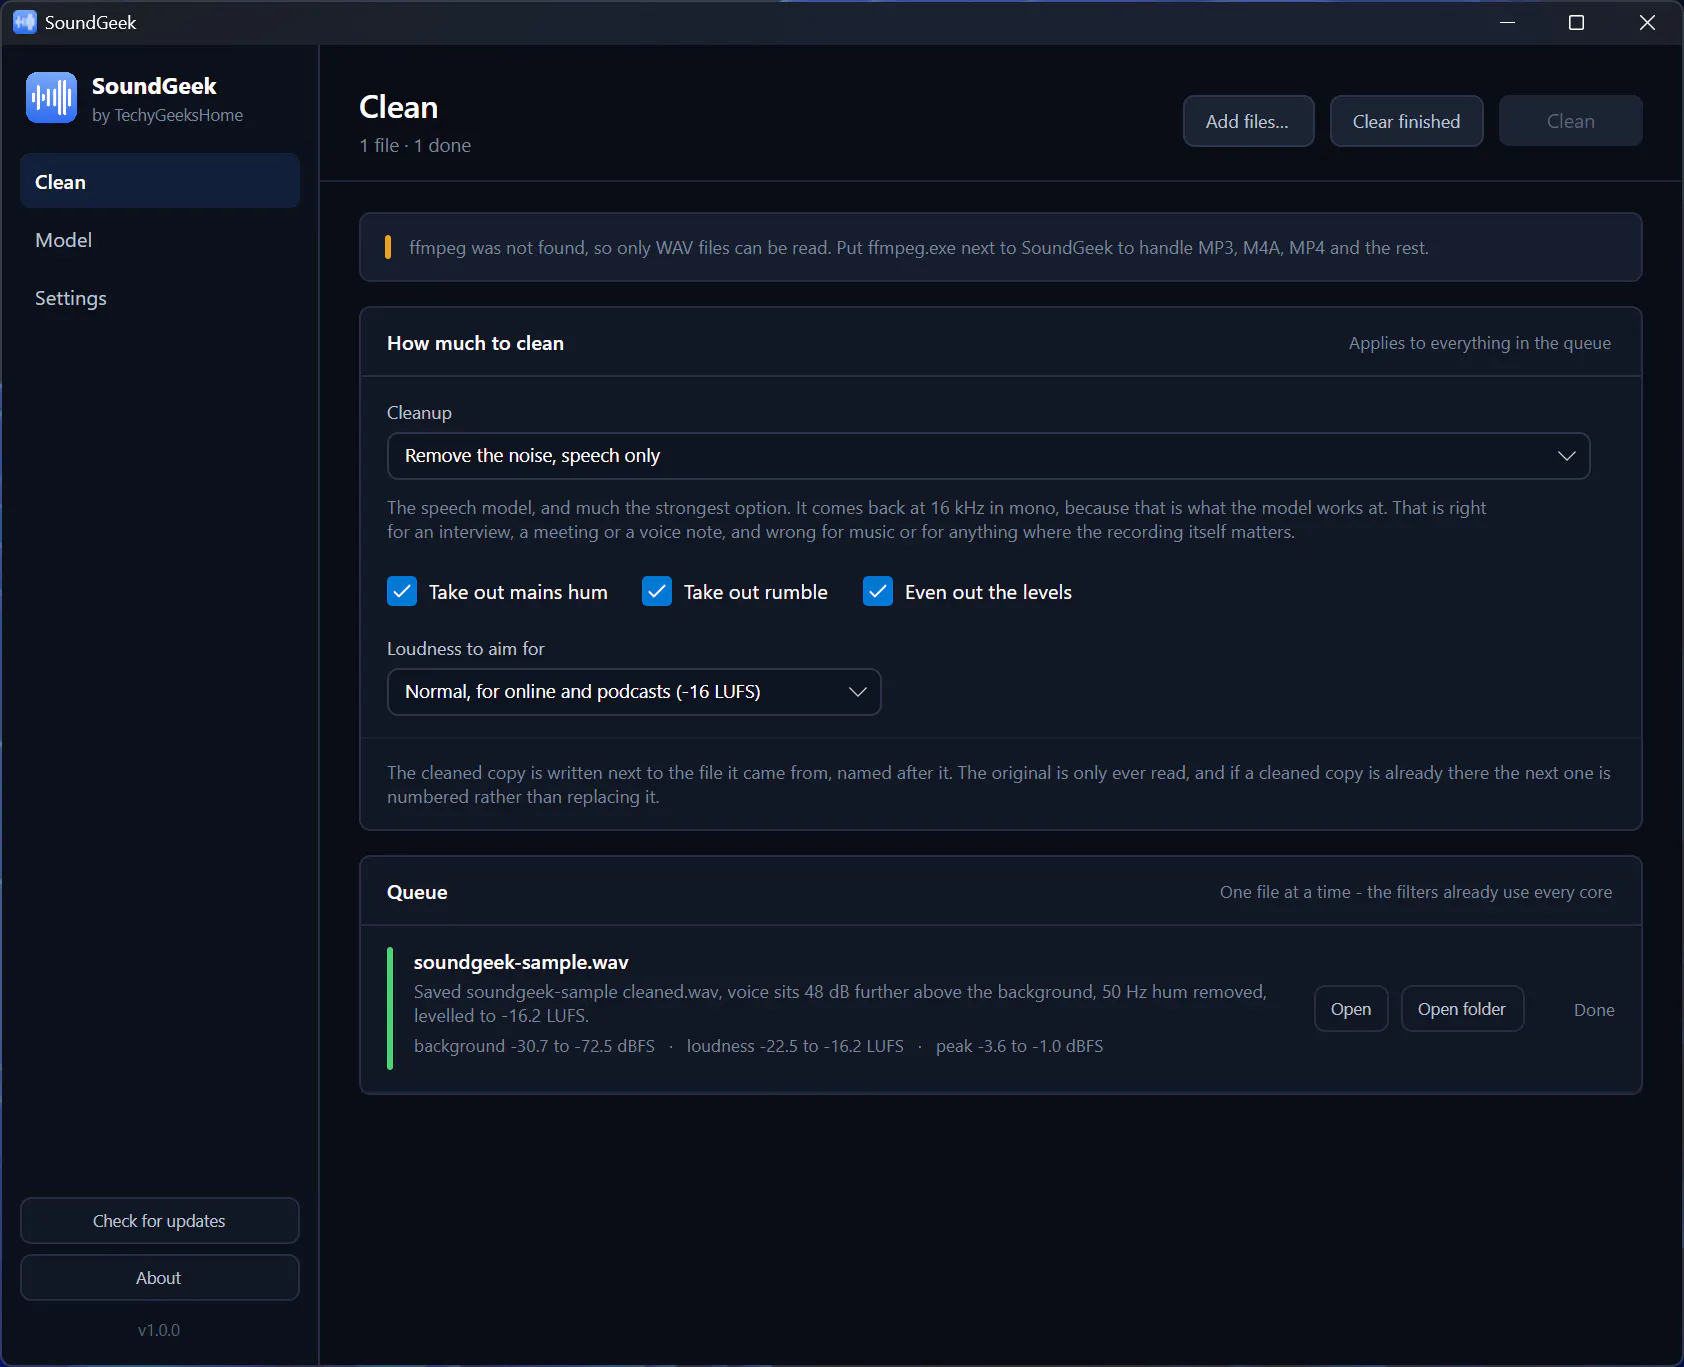Go to Settings in sidebar
Screen dimensions: 1684x1367
[x=160, y=298]
